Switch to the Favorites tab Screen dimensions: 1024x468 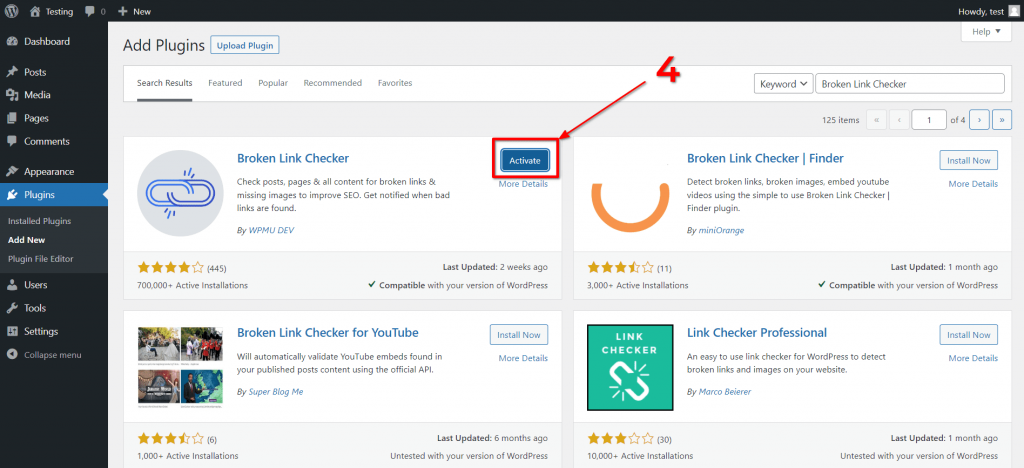[395, 84]
